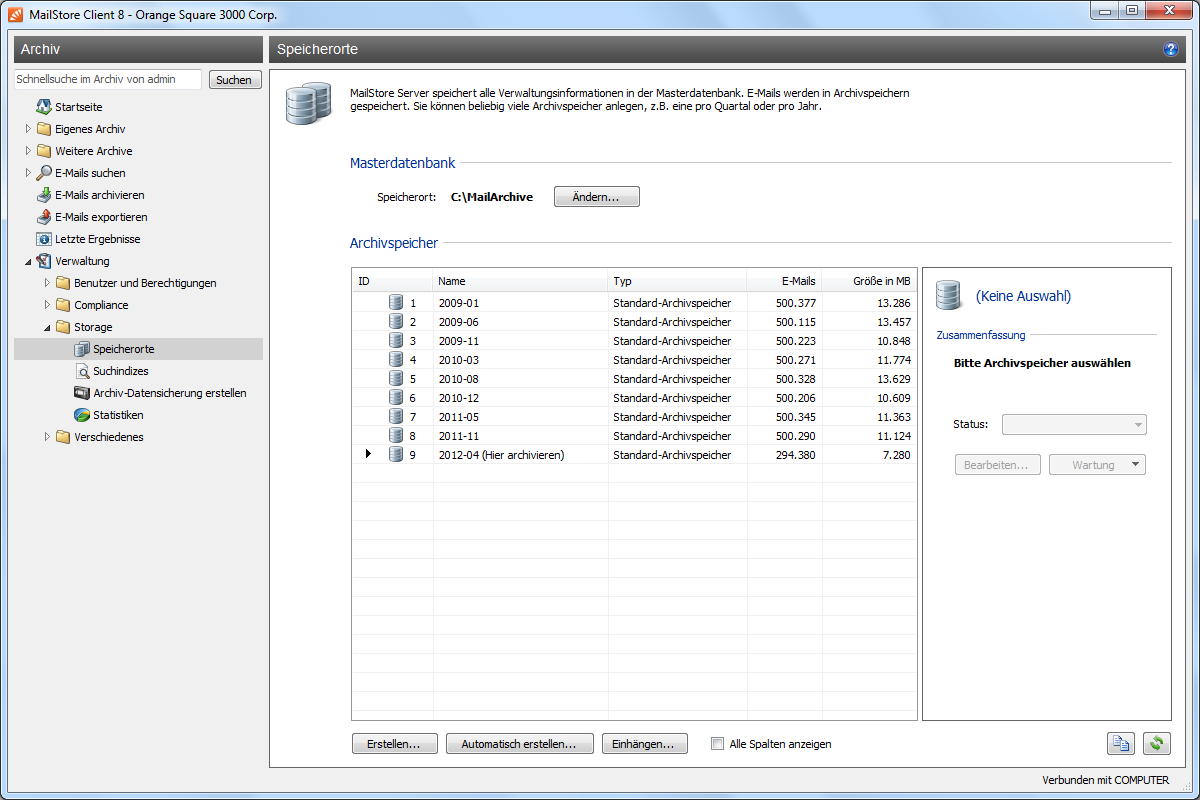Expand the Benutzer und Berechtigungen folder
1200x800 pixels.
[47, 283]
